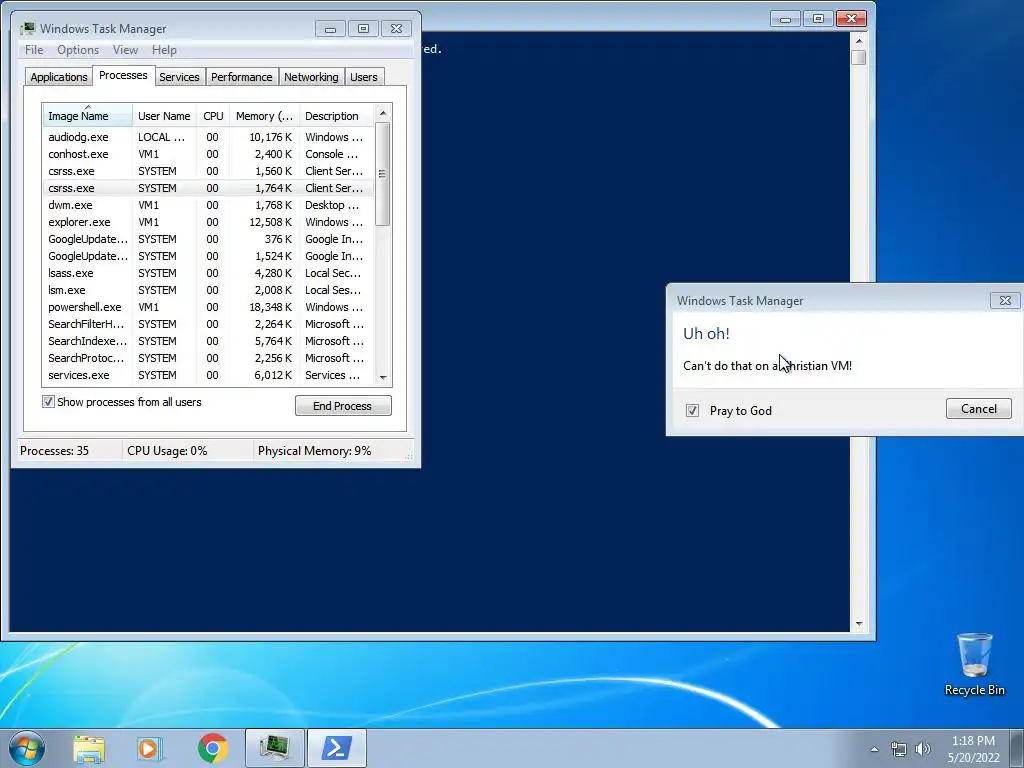
Task: Close the PowerShell window
Action: (851, 19)
